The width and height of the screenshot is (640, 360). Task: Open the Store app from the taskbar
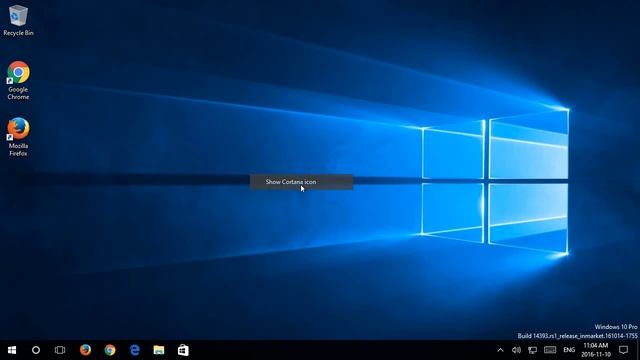183,350
